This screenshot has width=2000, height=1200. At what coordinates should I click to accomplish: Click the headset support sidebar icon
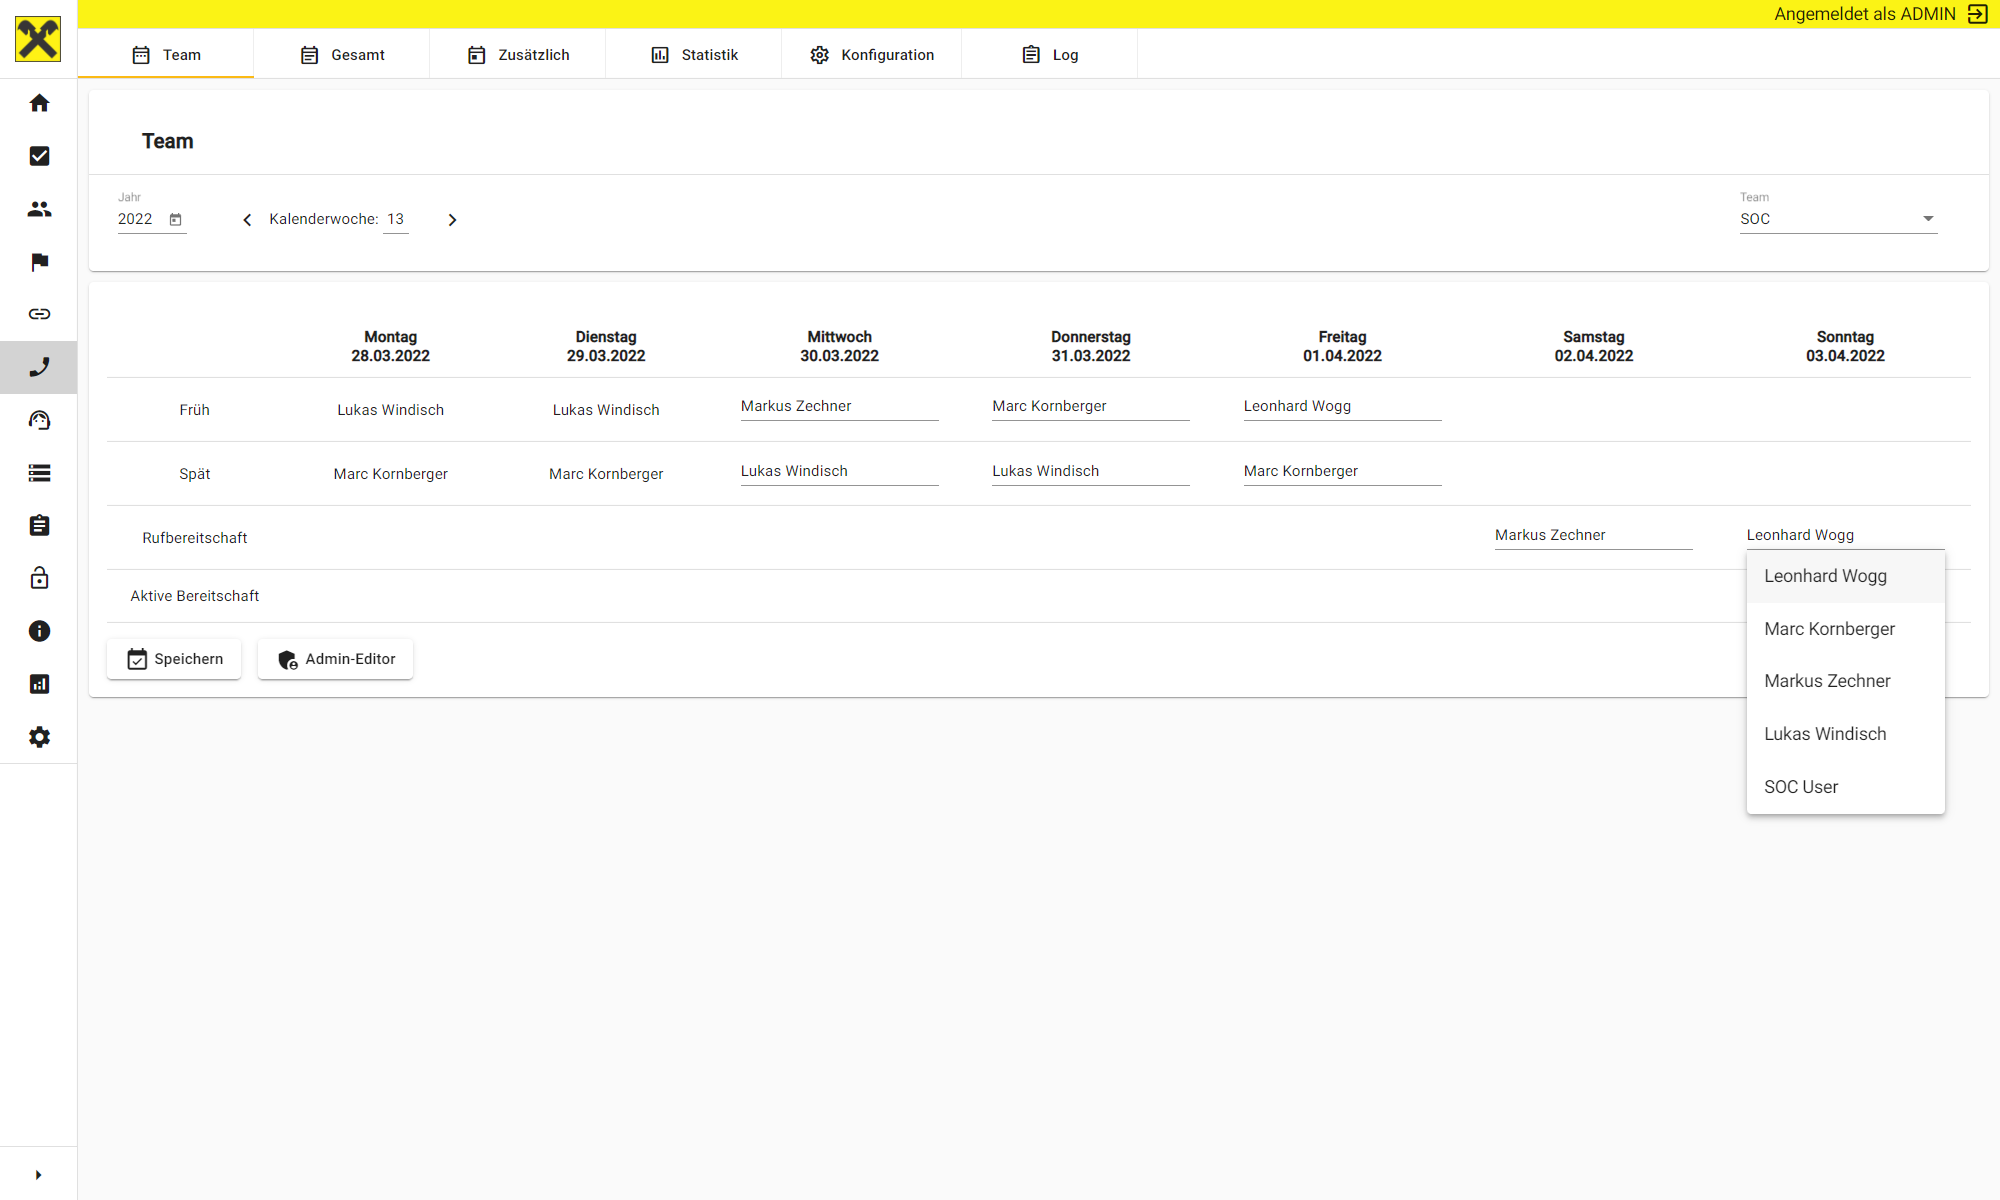(39, 420)
